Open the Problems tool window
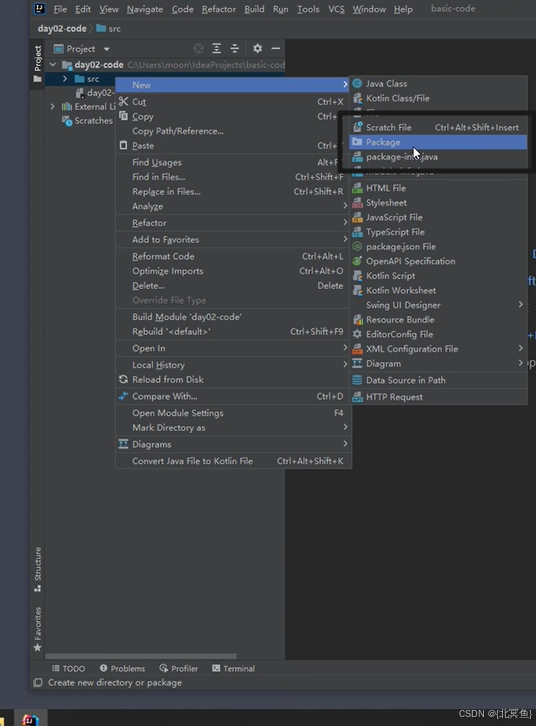Screen dimensions: 536x726 (122, 669)
